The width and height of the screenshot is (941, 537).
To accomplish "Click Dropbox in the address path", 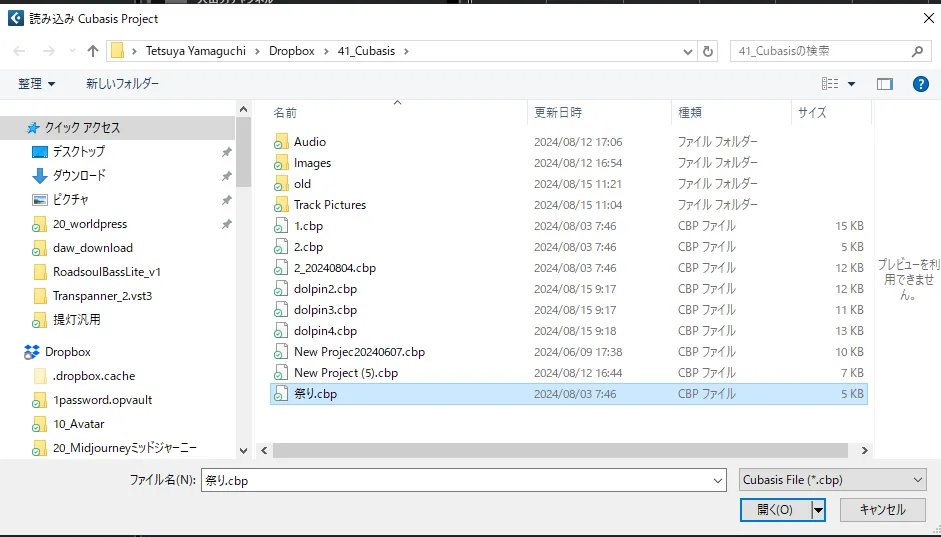I will point(292,51).
